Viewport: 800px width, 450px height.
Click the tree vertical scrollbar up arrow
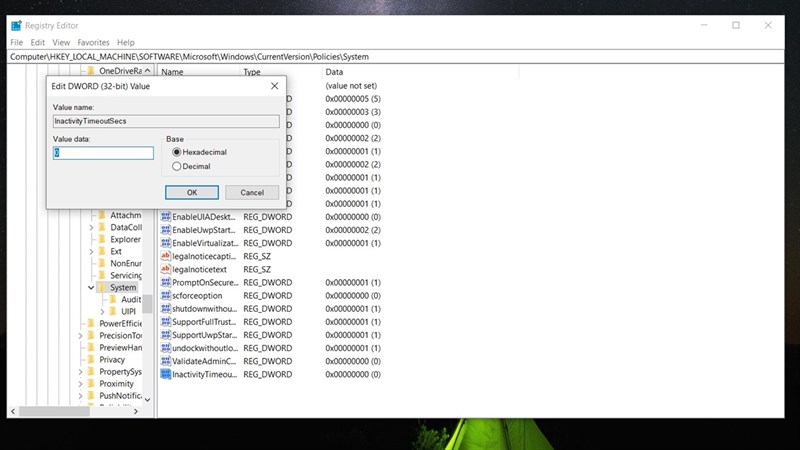[147, 70]
